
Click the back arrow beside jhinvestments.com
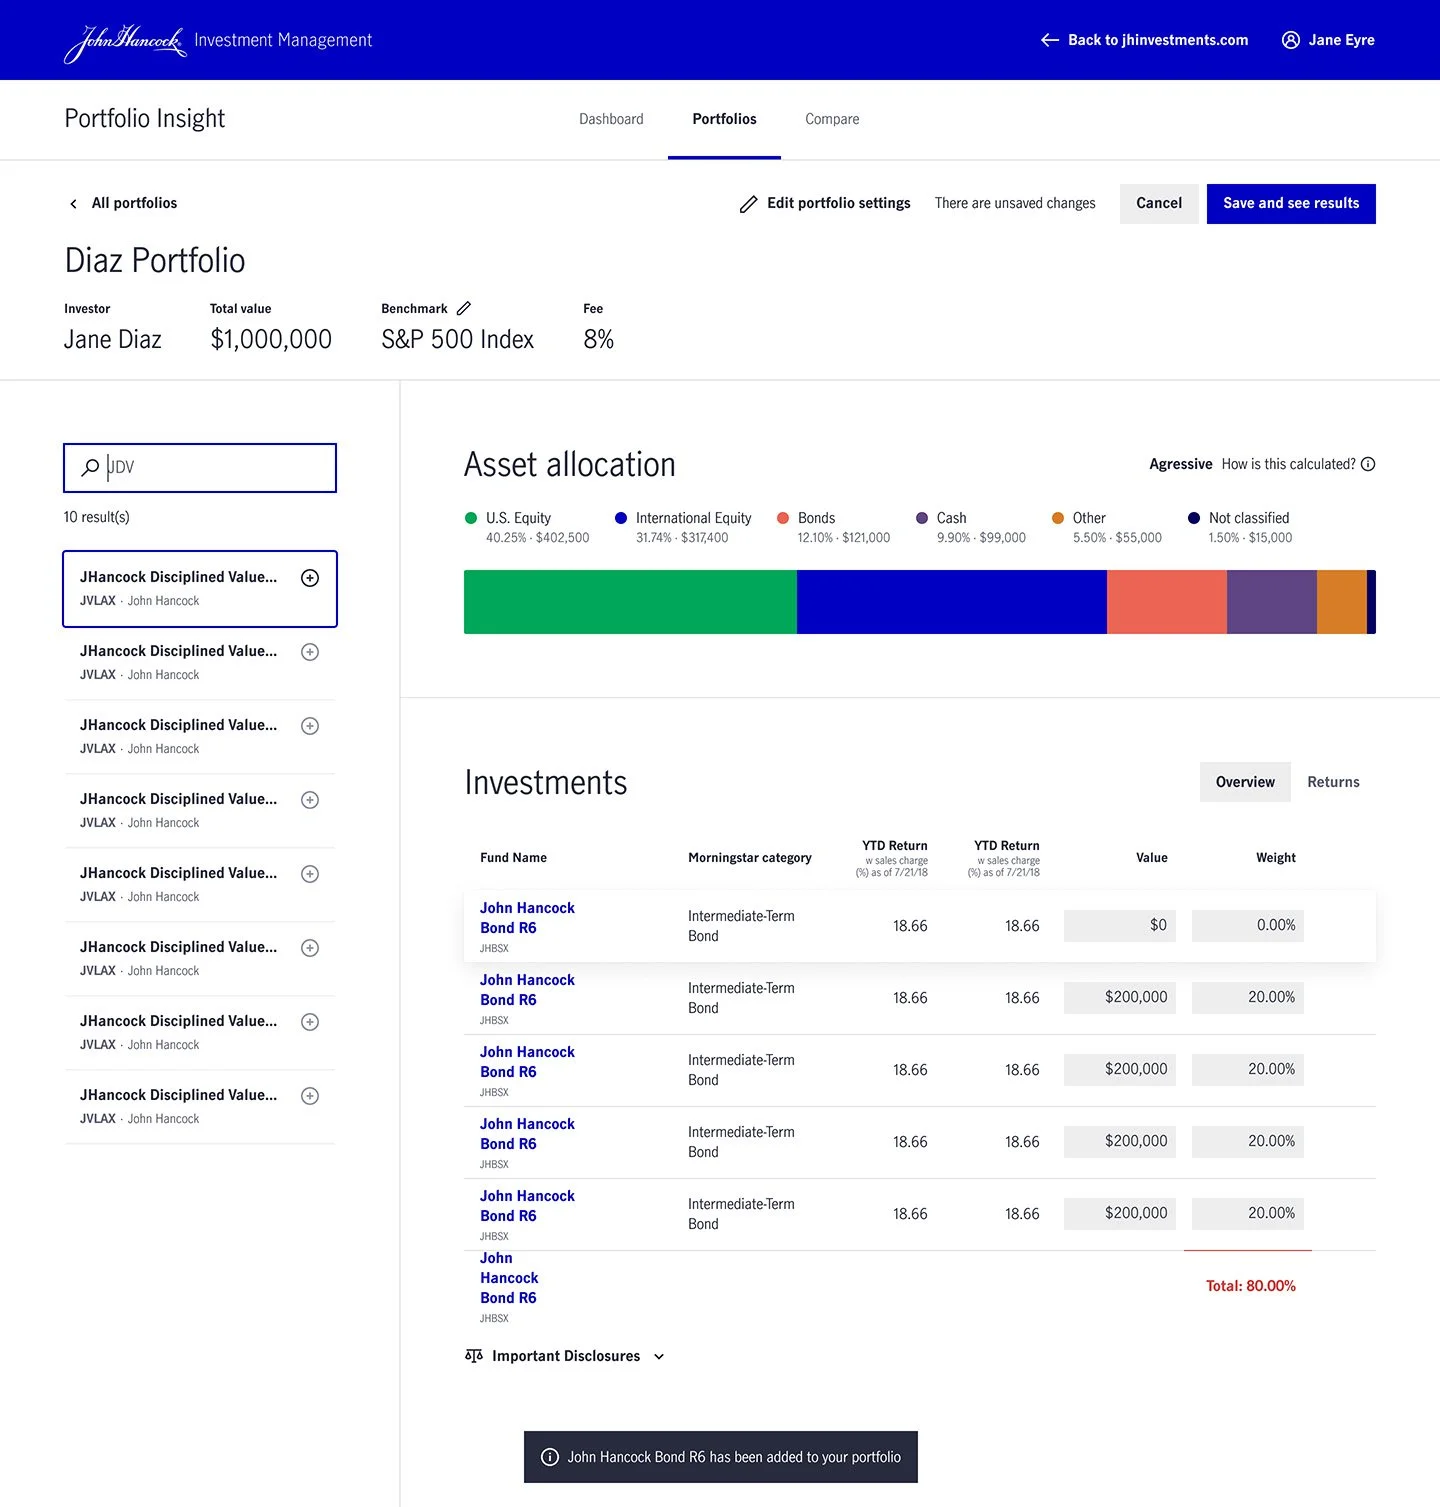pos(1050,40)
